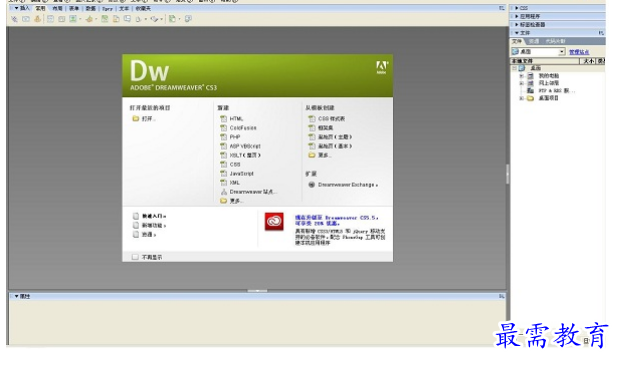This screenshot has height=367, width=617.
Task: Click the Tag Chooser icon
Action: tap(188, 19)
